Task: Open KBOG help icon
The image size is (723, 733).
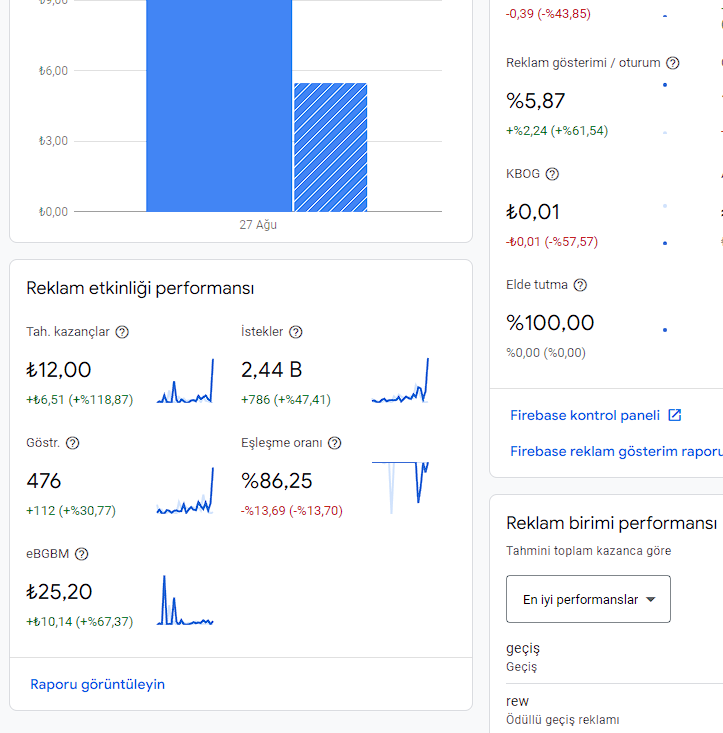Action: [x=552, y=174]
